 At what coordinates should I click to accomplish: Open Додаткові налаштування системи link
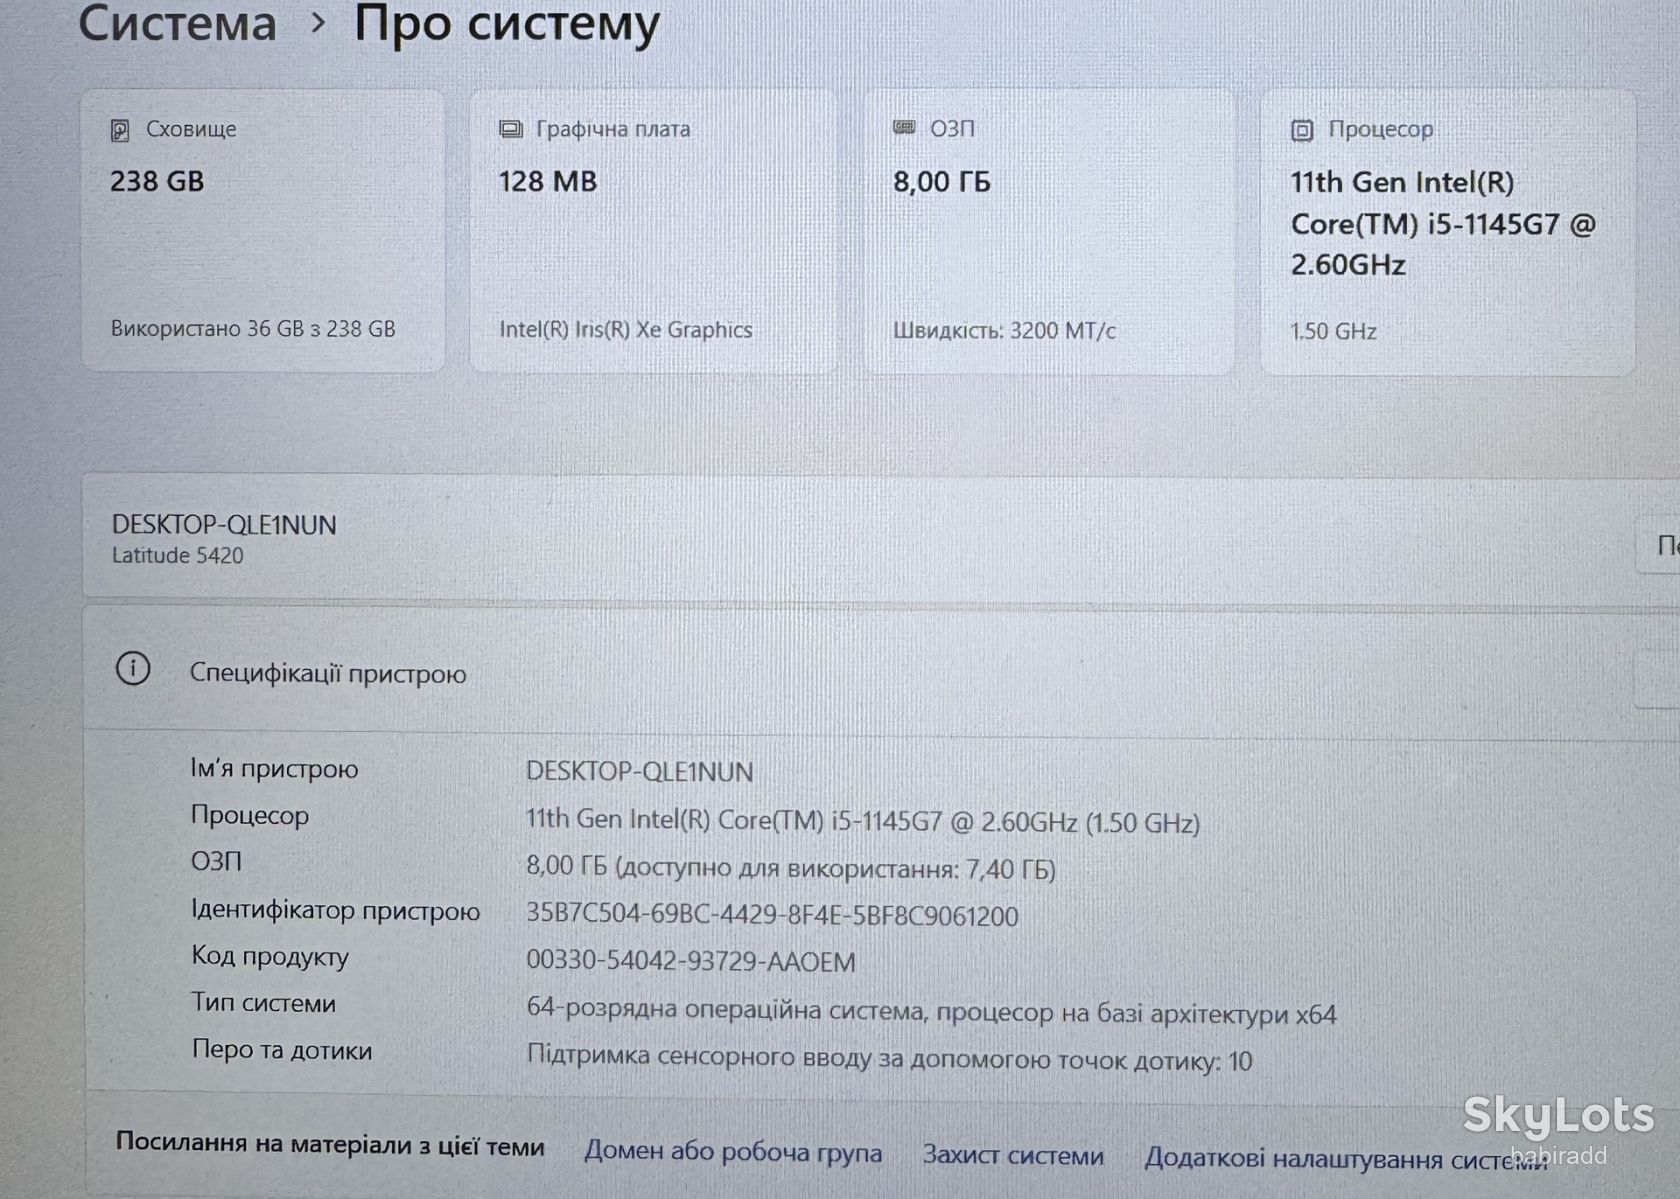[1346, 1159]
